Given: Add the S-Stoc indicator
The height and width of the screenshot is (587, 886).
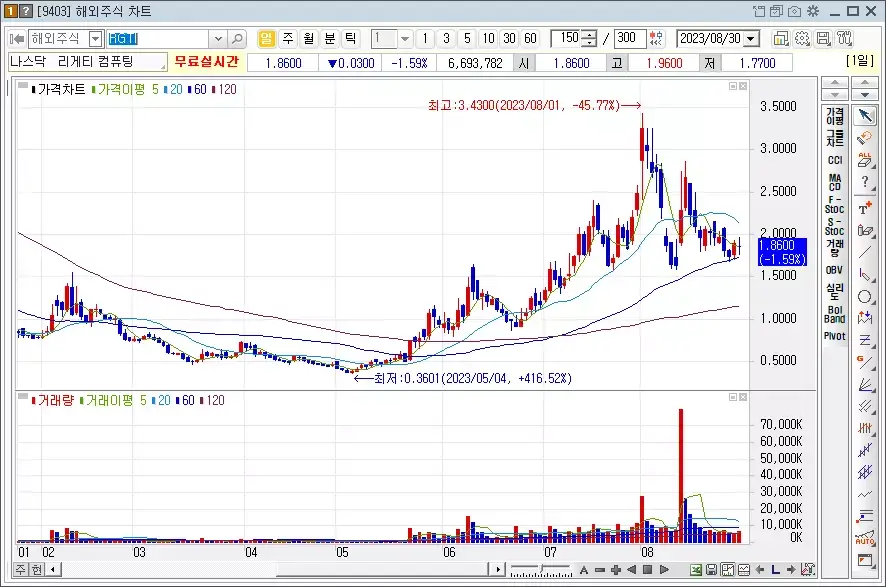Looking at the screenshot, I should [835, 227].
